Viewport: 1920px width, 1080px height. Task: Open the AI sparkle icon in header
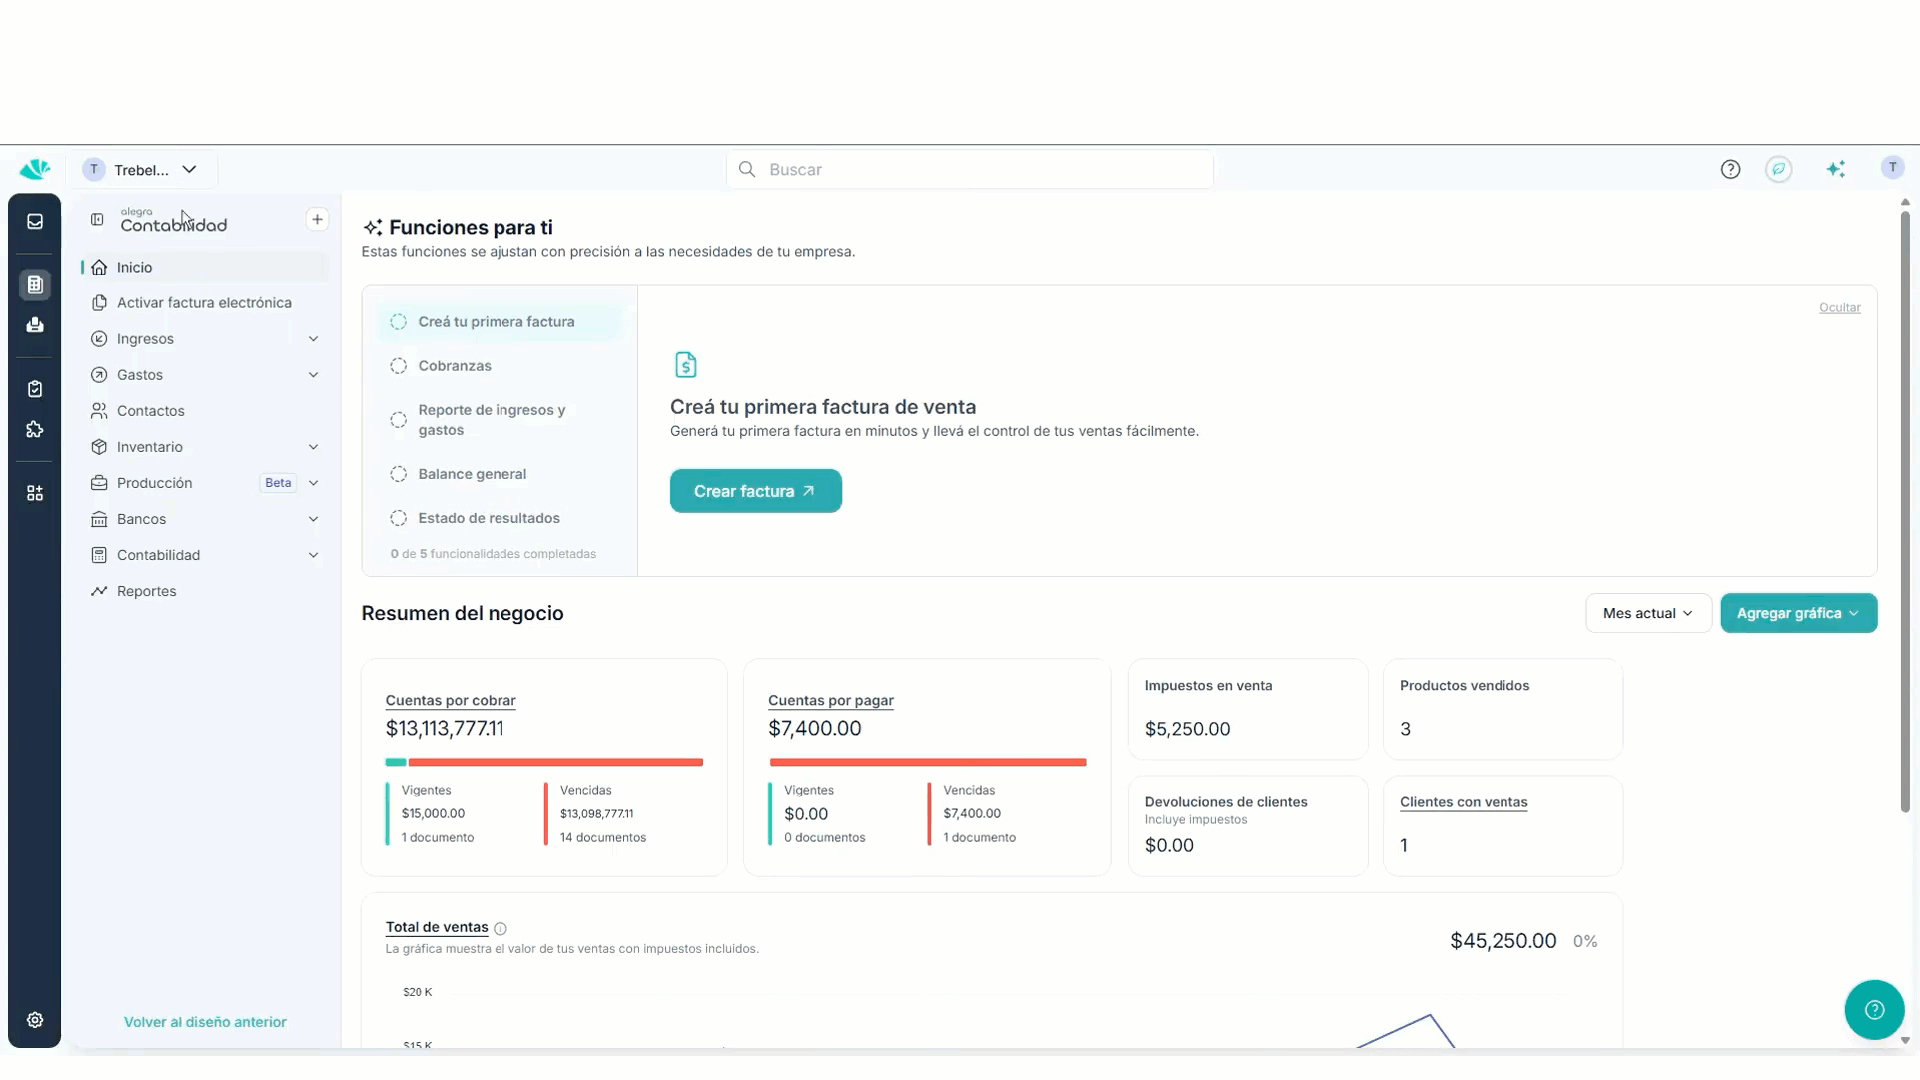(1835, 170)
